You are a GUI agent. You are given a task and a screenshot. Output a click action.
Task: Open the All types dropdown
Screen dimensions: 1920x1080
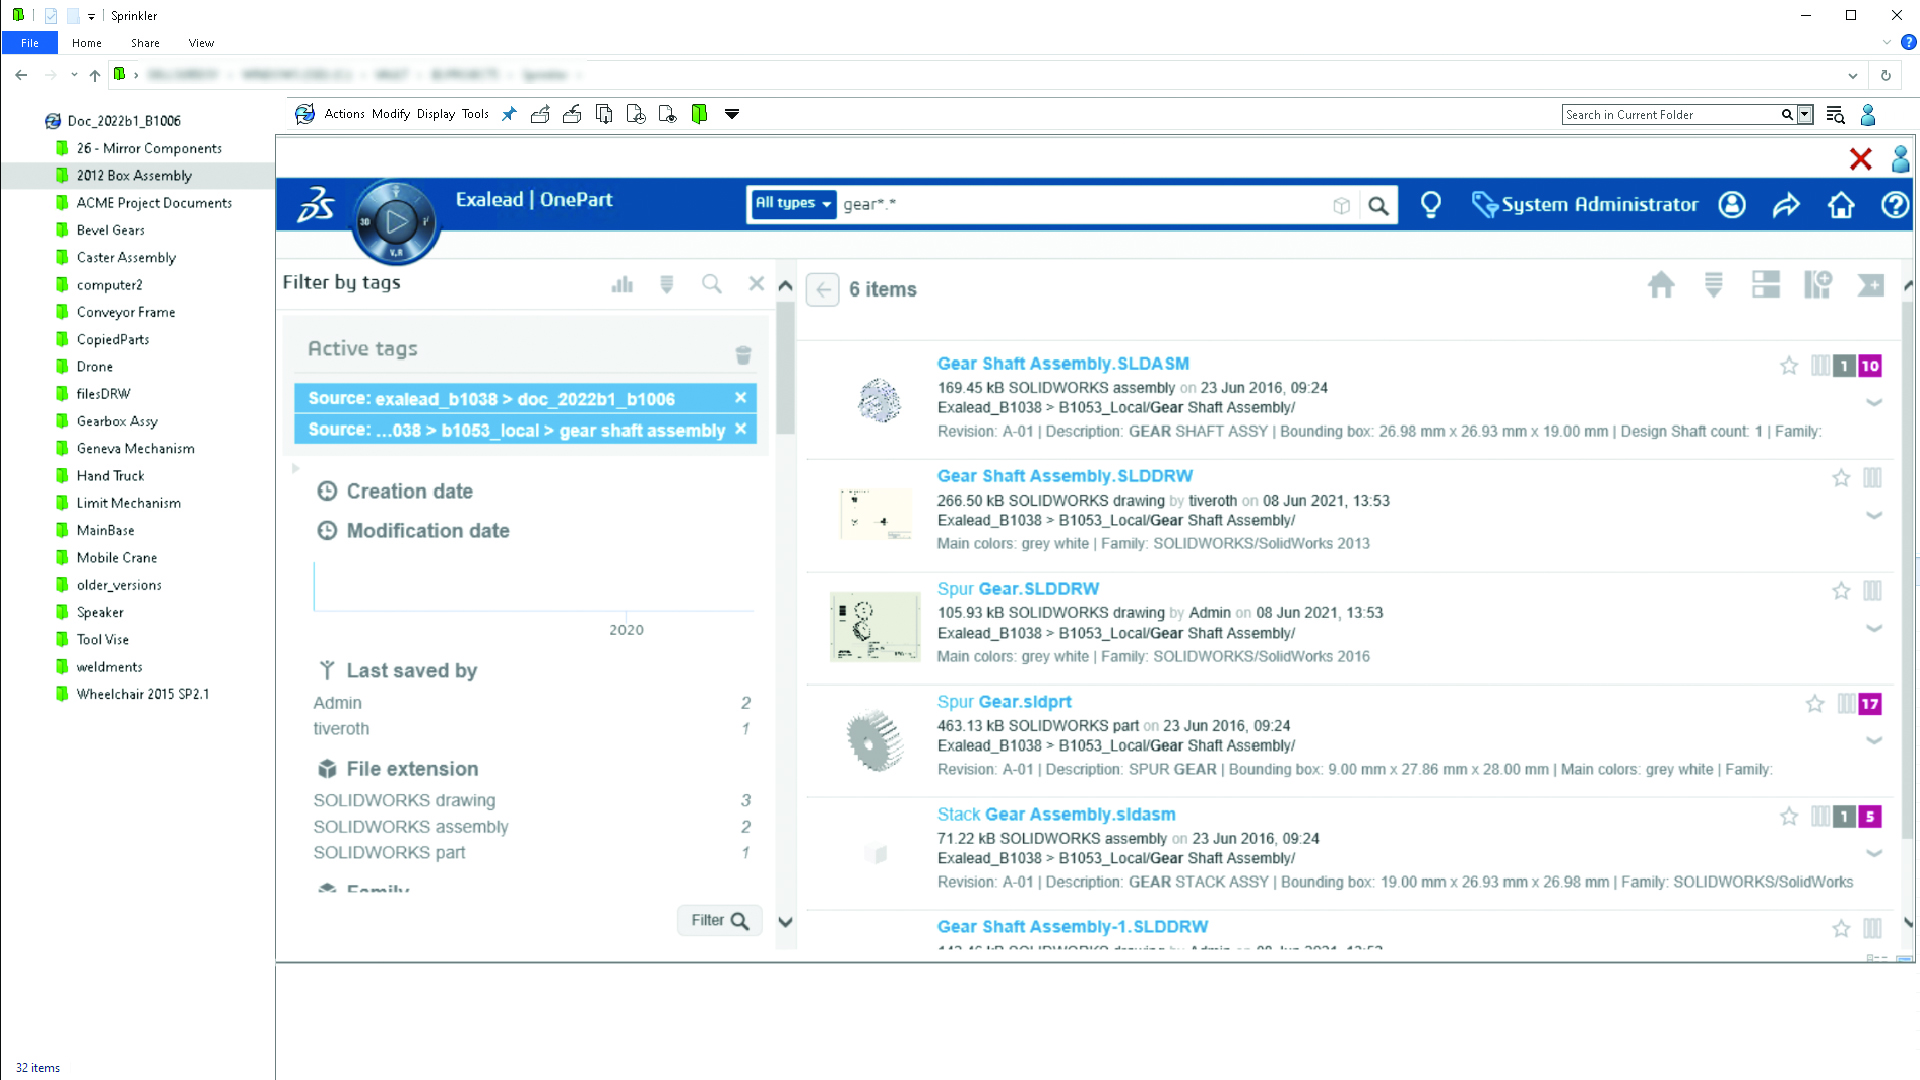793,204
